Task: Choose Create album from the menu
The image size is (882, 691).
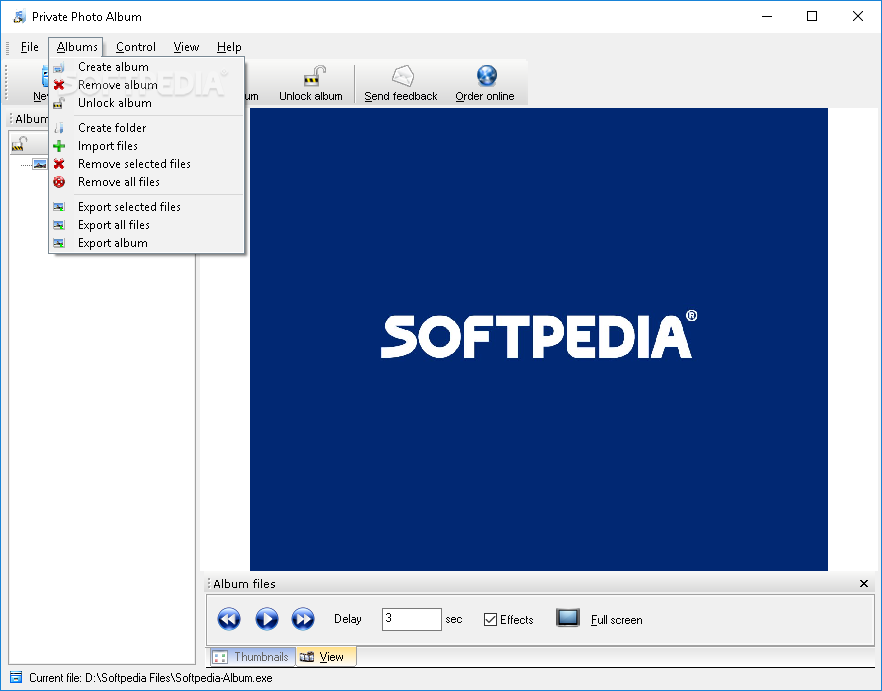Action: point(147,67)
